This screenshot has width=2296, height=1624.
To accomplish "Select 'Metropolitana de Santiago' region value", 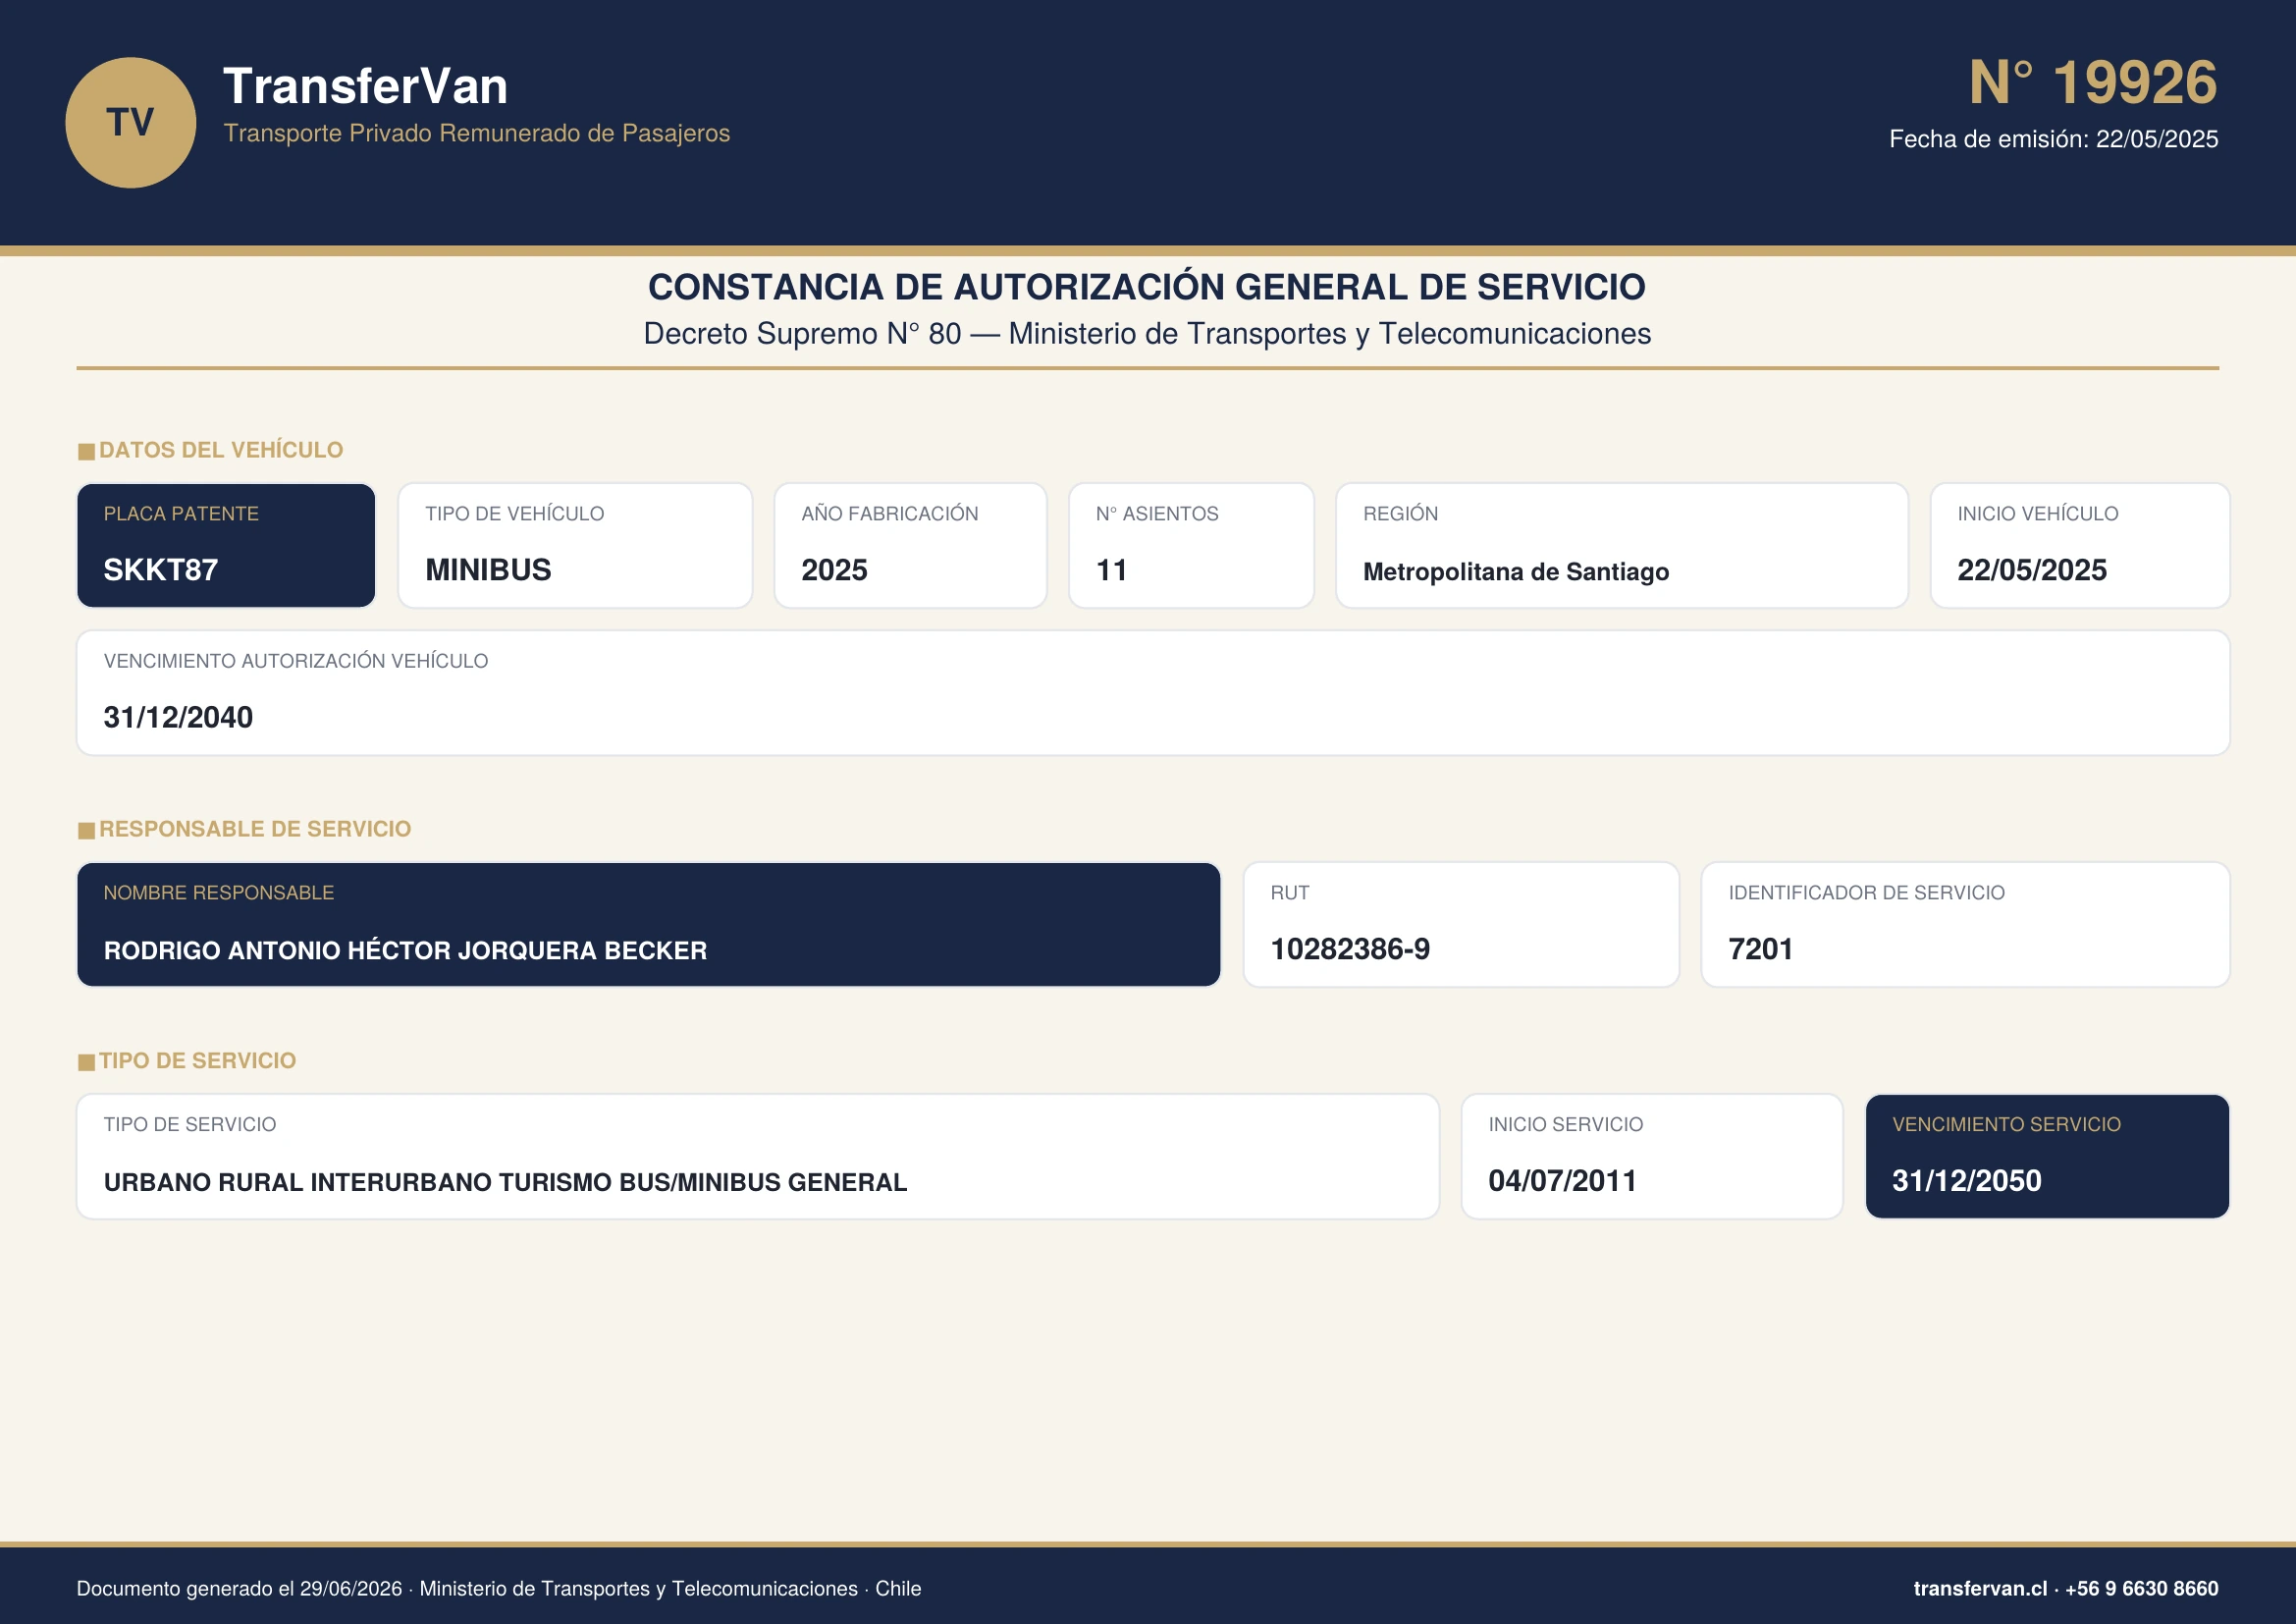I will tap(1516, 572).
